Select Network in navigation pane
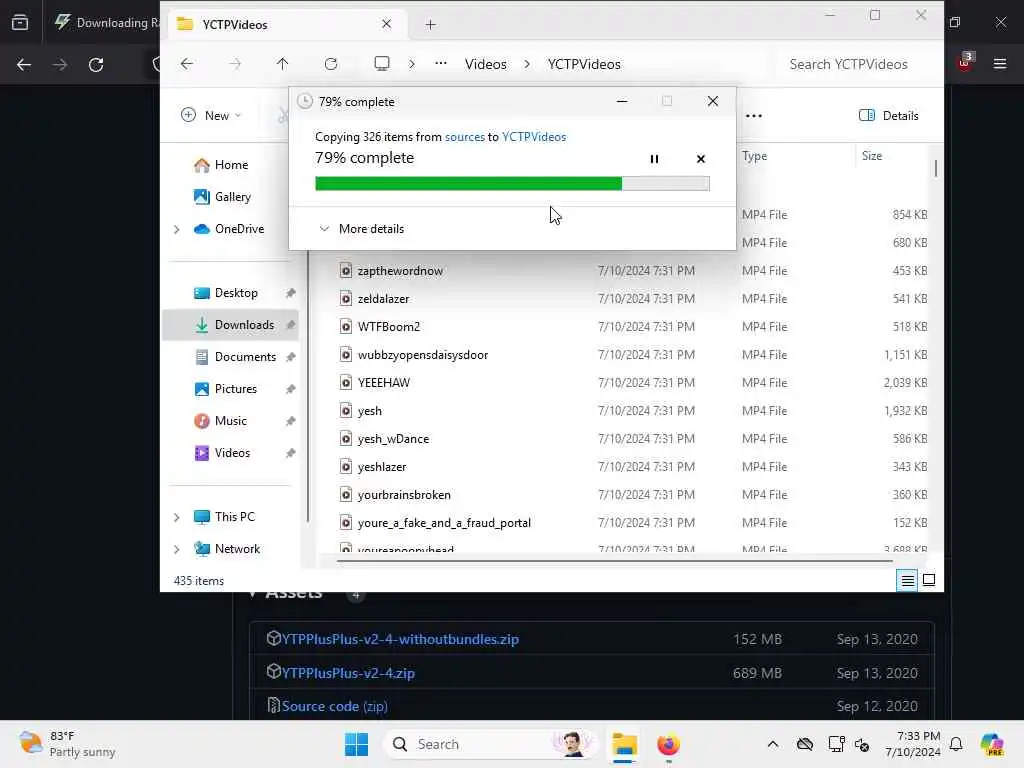Screen dimensions: 1024x768 click(x=227, y=549)
